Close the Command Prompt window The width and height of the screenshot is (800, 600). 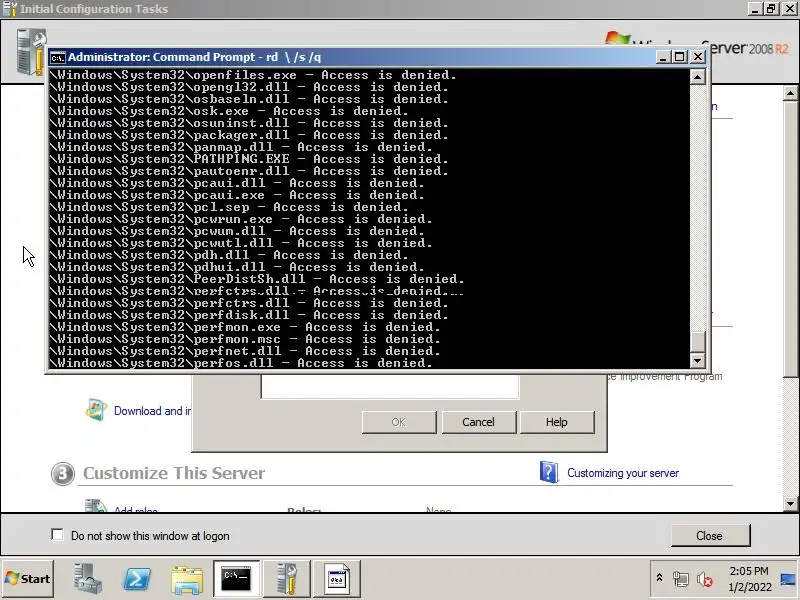point(697,57)
